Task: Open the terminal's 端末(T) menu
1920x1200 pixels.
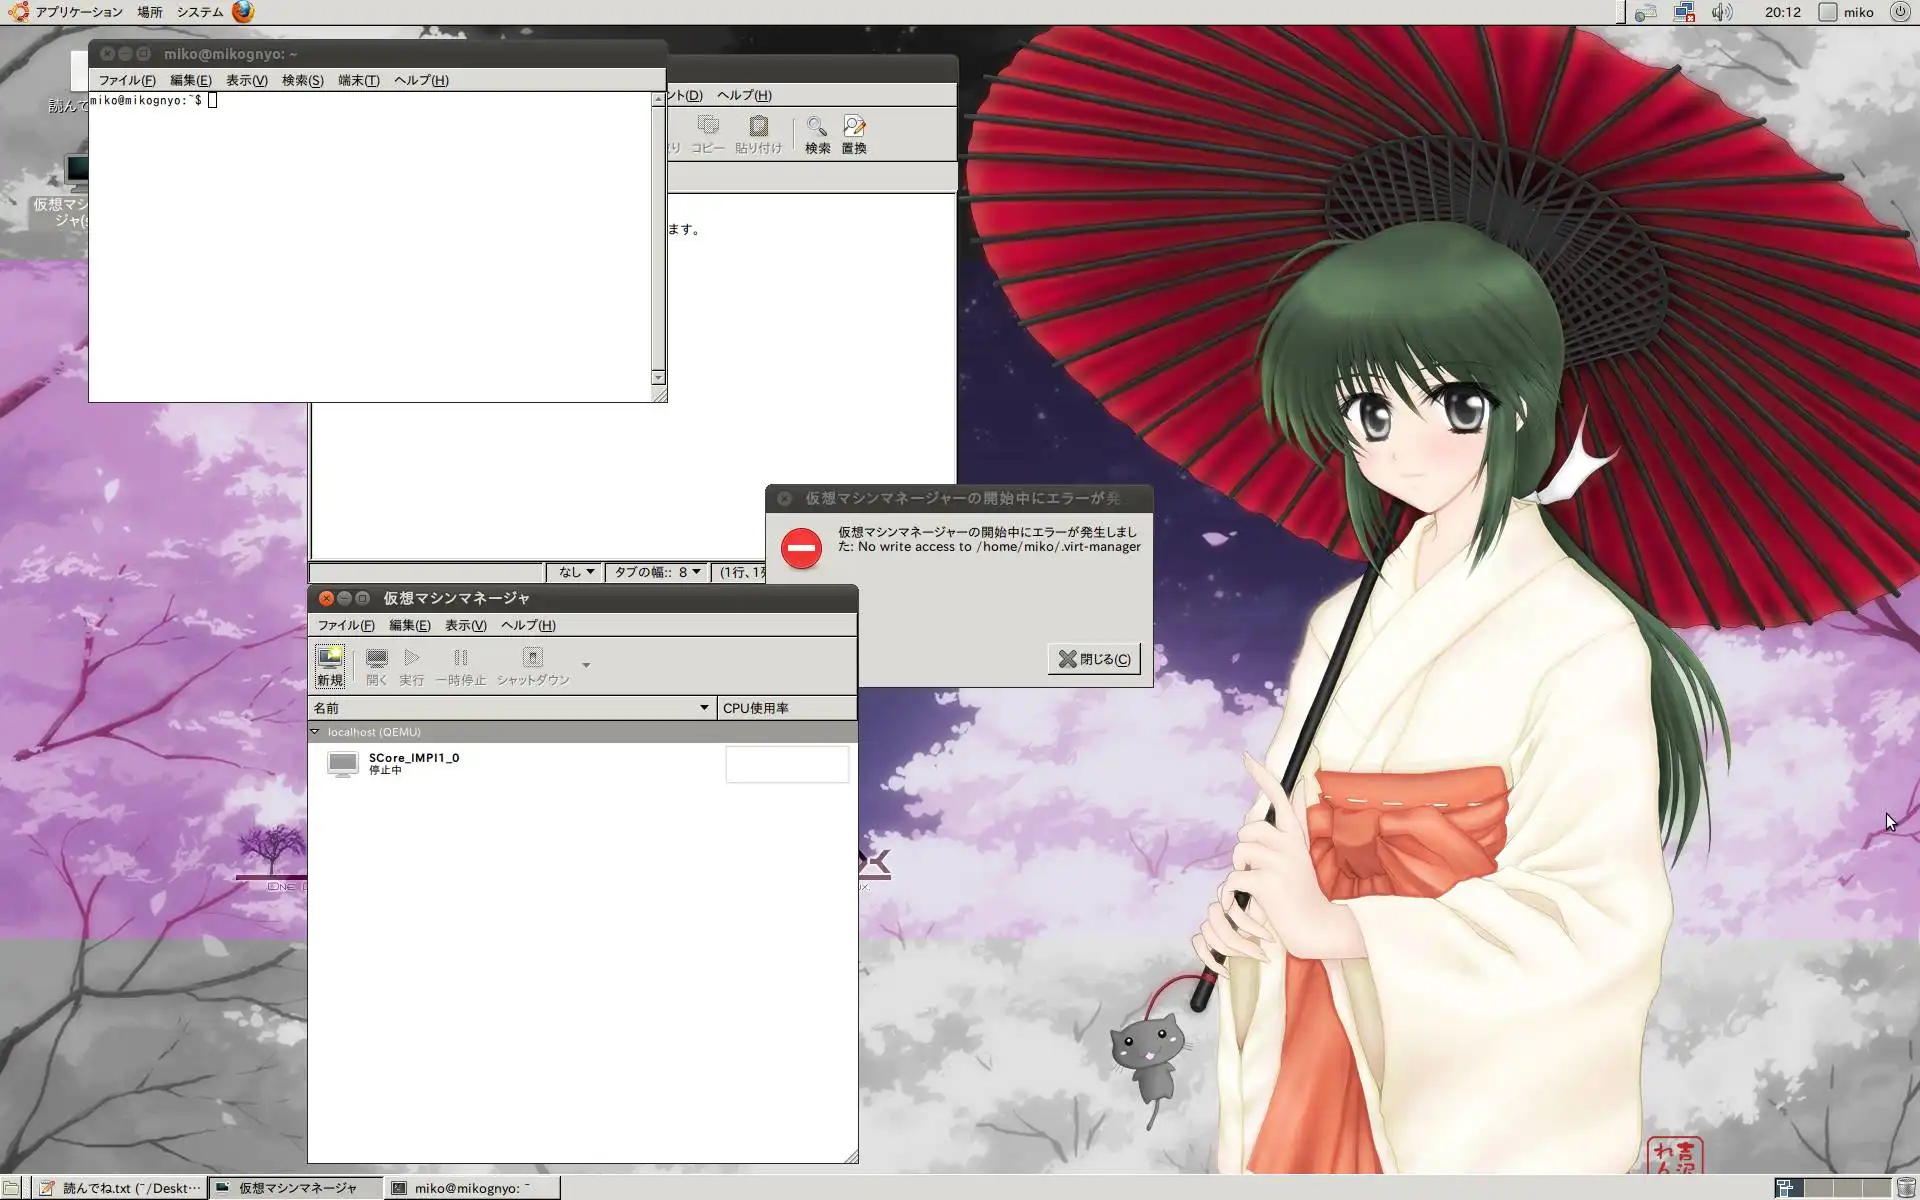Action: click(358, 80)
